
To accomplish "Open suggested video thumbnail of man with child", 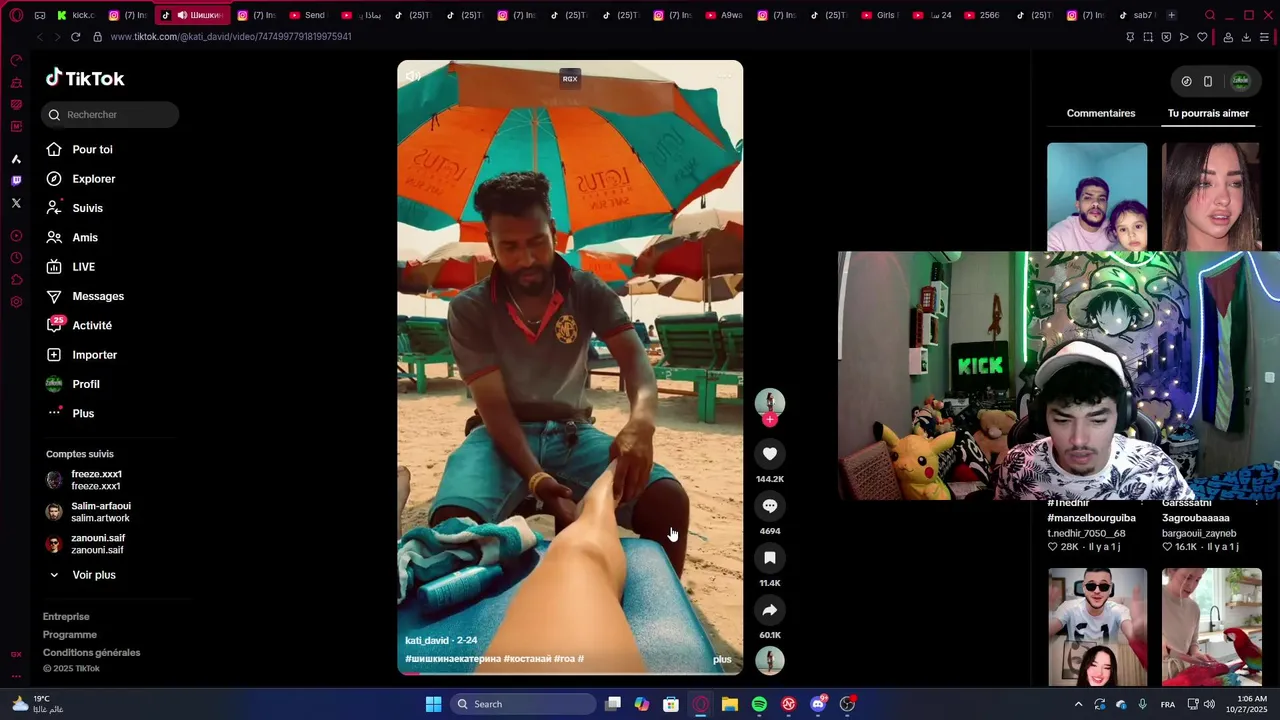I will pos(1097,196).
